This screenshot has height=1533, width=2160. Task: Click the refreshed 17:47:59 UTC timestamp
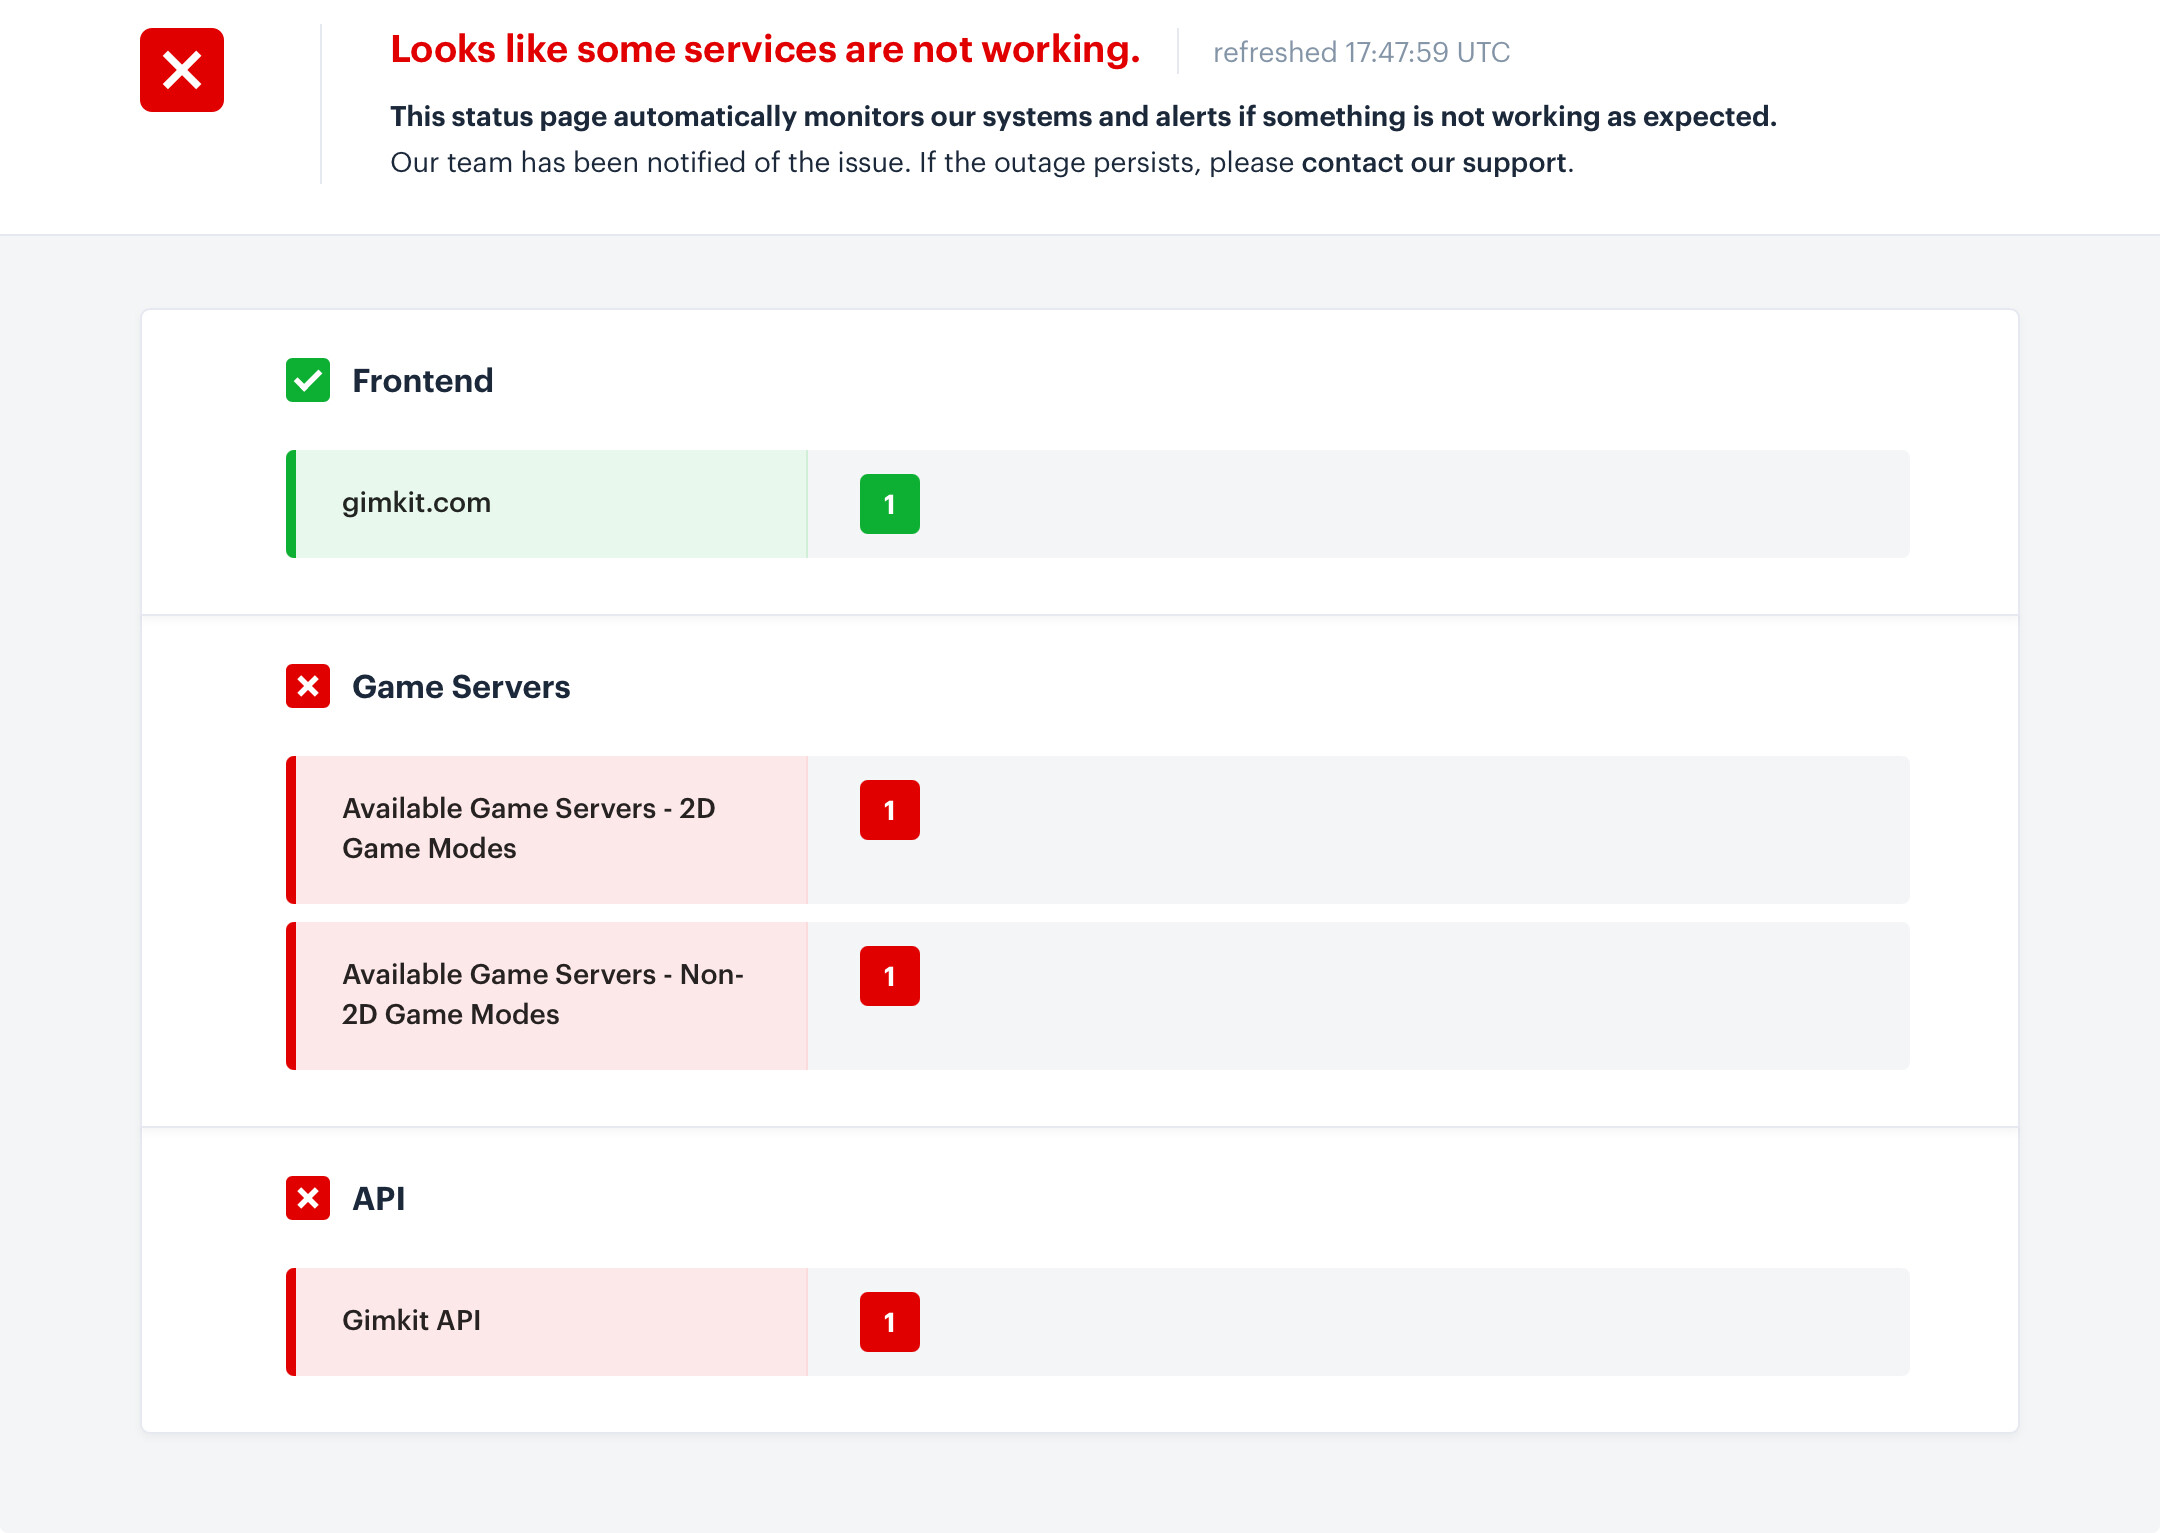(x=1361, y=52)
